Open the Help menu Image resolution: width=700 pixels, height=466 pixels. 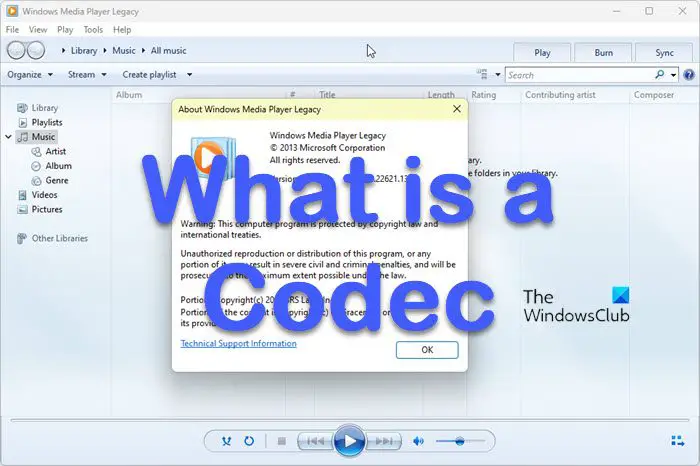[x=122, y=30]
